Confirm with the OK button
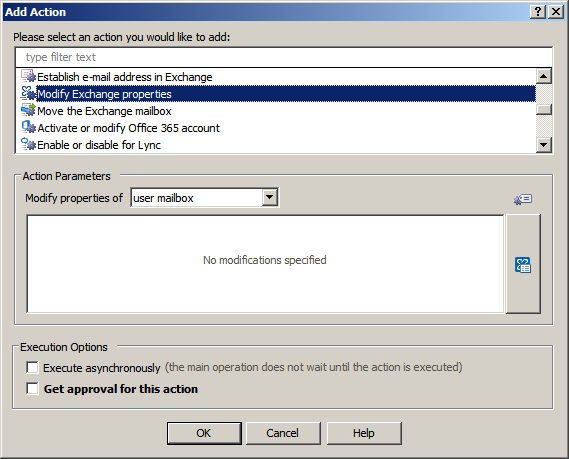This screenshot has width=569, height=459. pyautogui.click(x=204, y=433)
